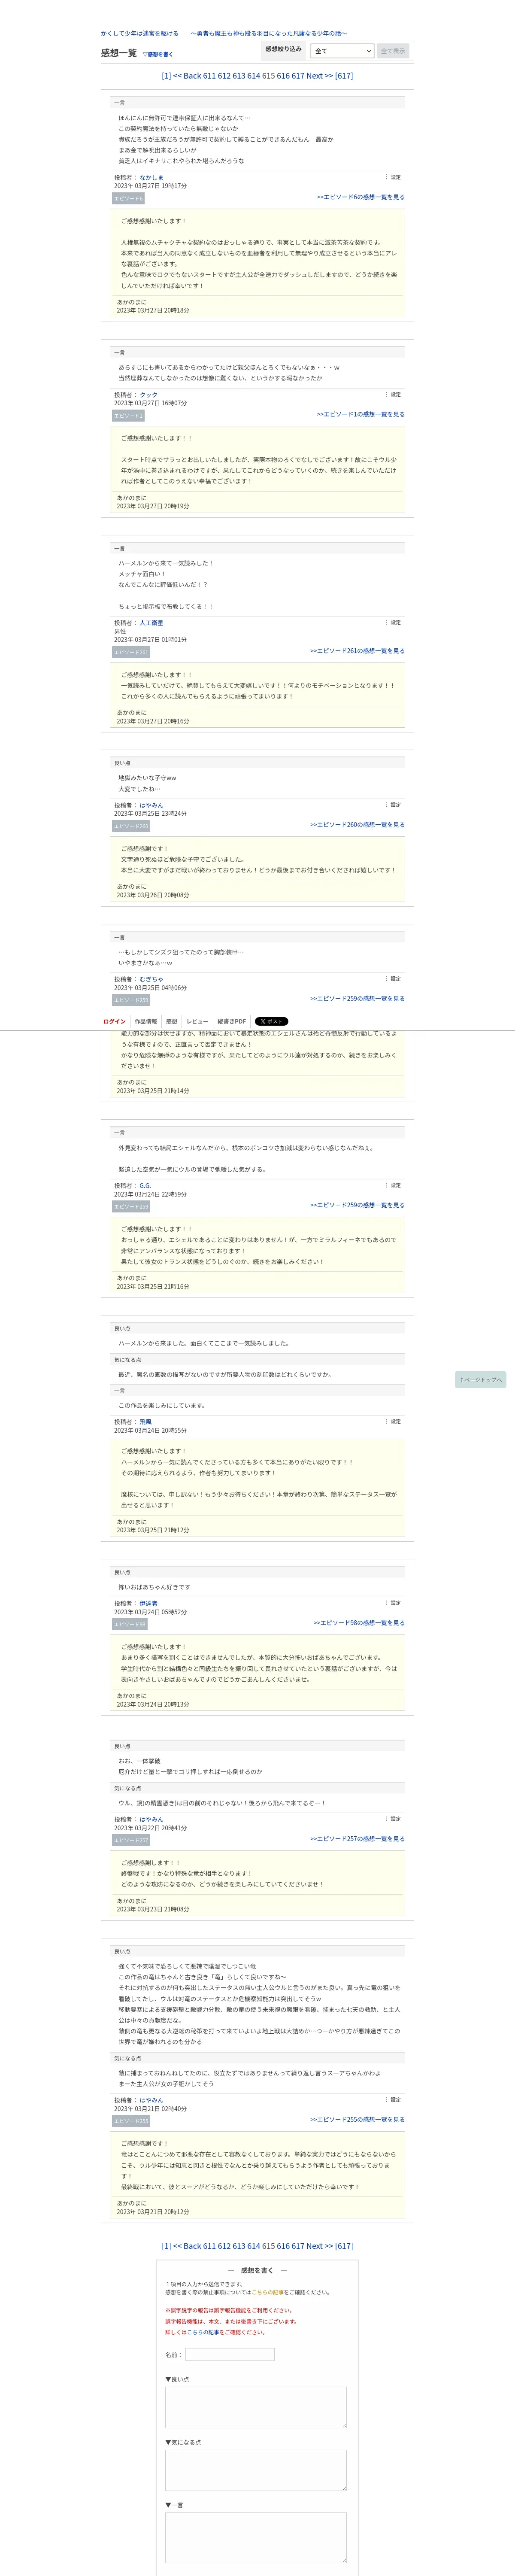Click the ▼気になる点 text area in form
Viewport: 515px width, 2576px height.
(x=256, y=2470)
